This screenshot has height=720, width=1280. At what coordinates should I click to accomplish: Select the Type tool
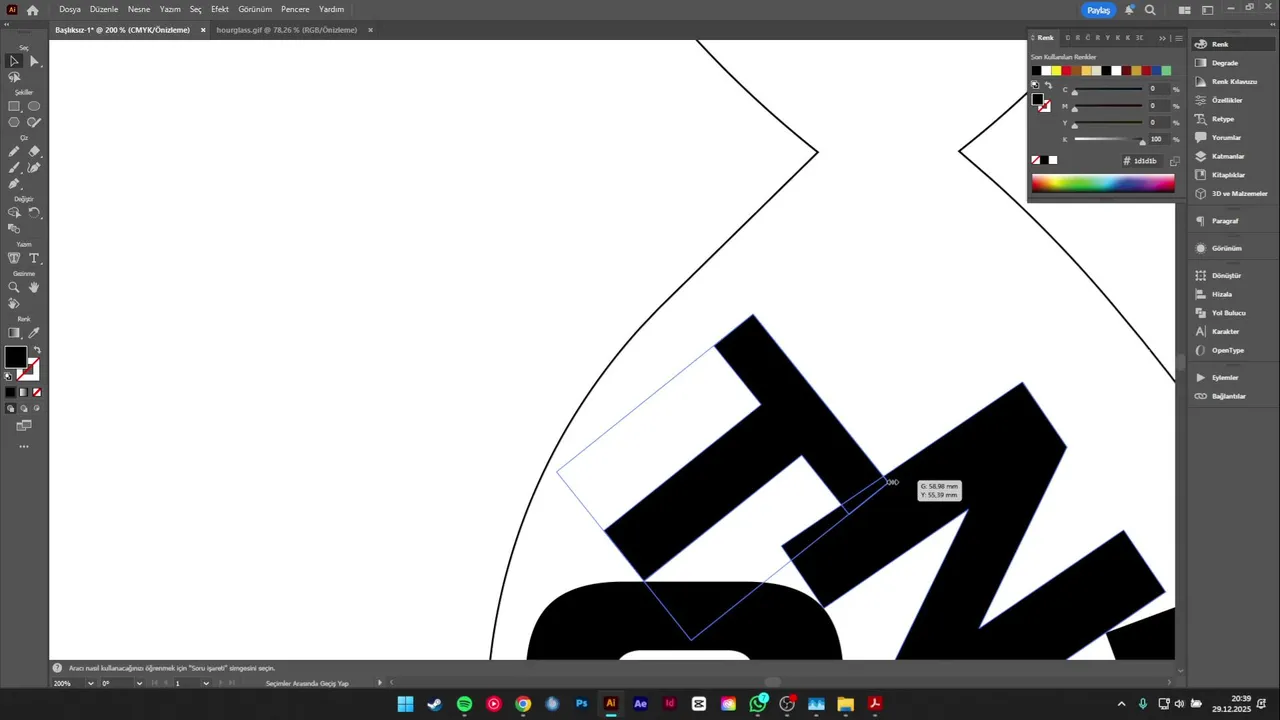pyautogui.click(x=34, y=258)
